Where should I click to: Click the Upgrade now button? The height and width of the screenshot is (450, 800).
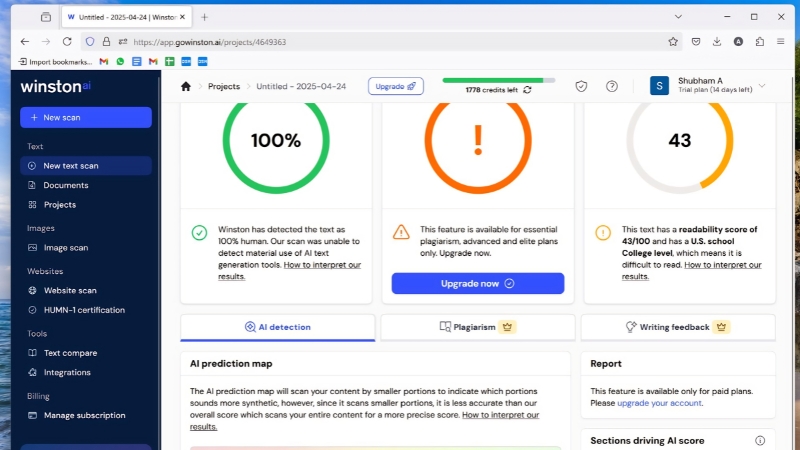click(x=478, y=283)
